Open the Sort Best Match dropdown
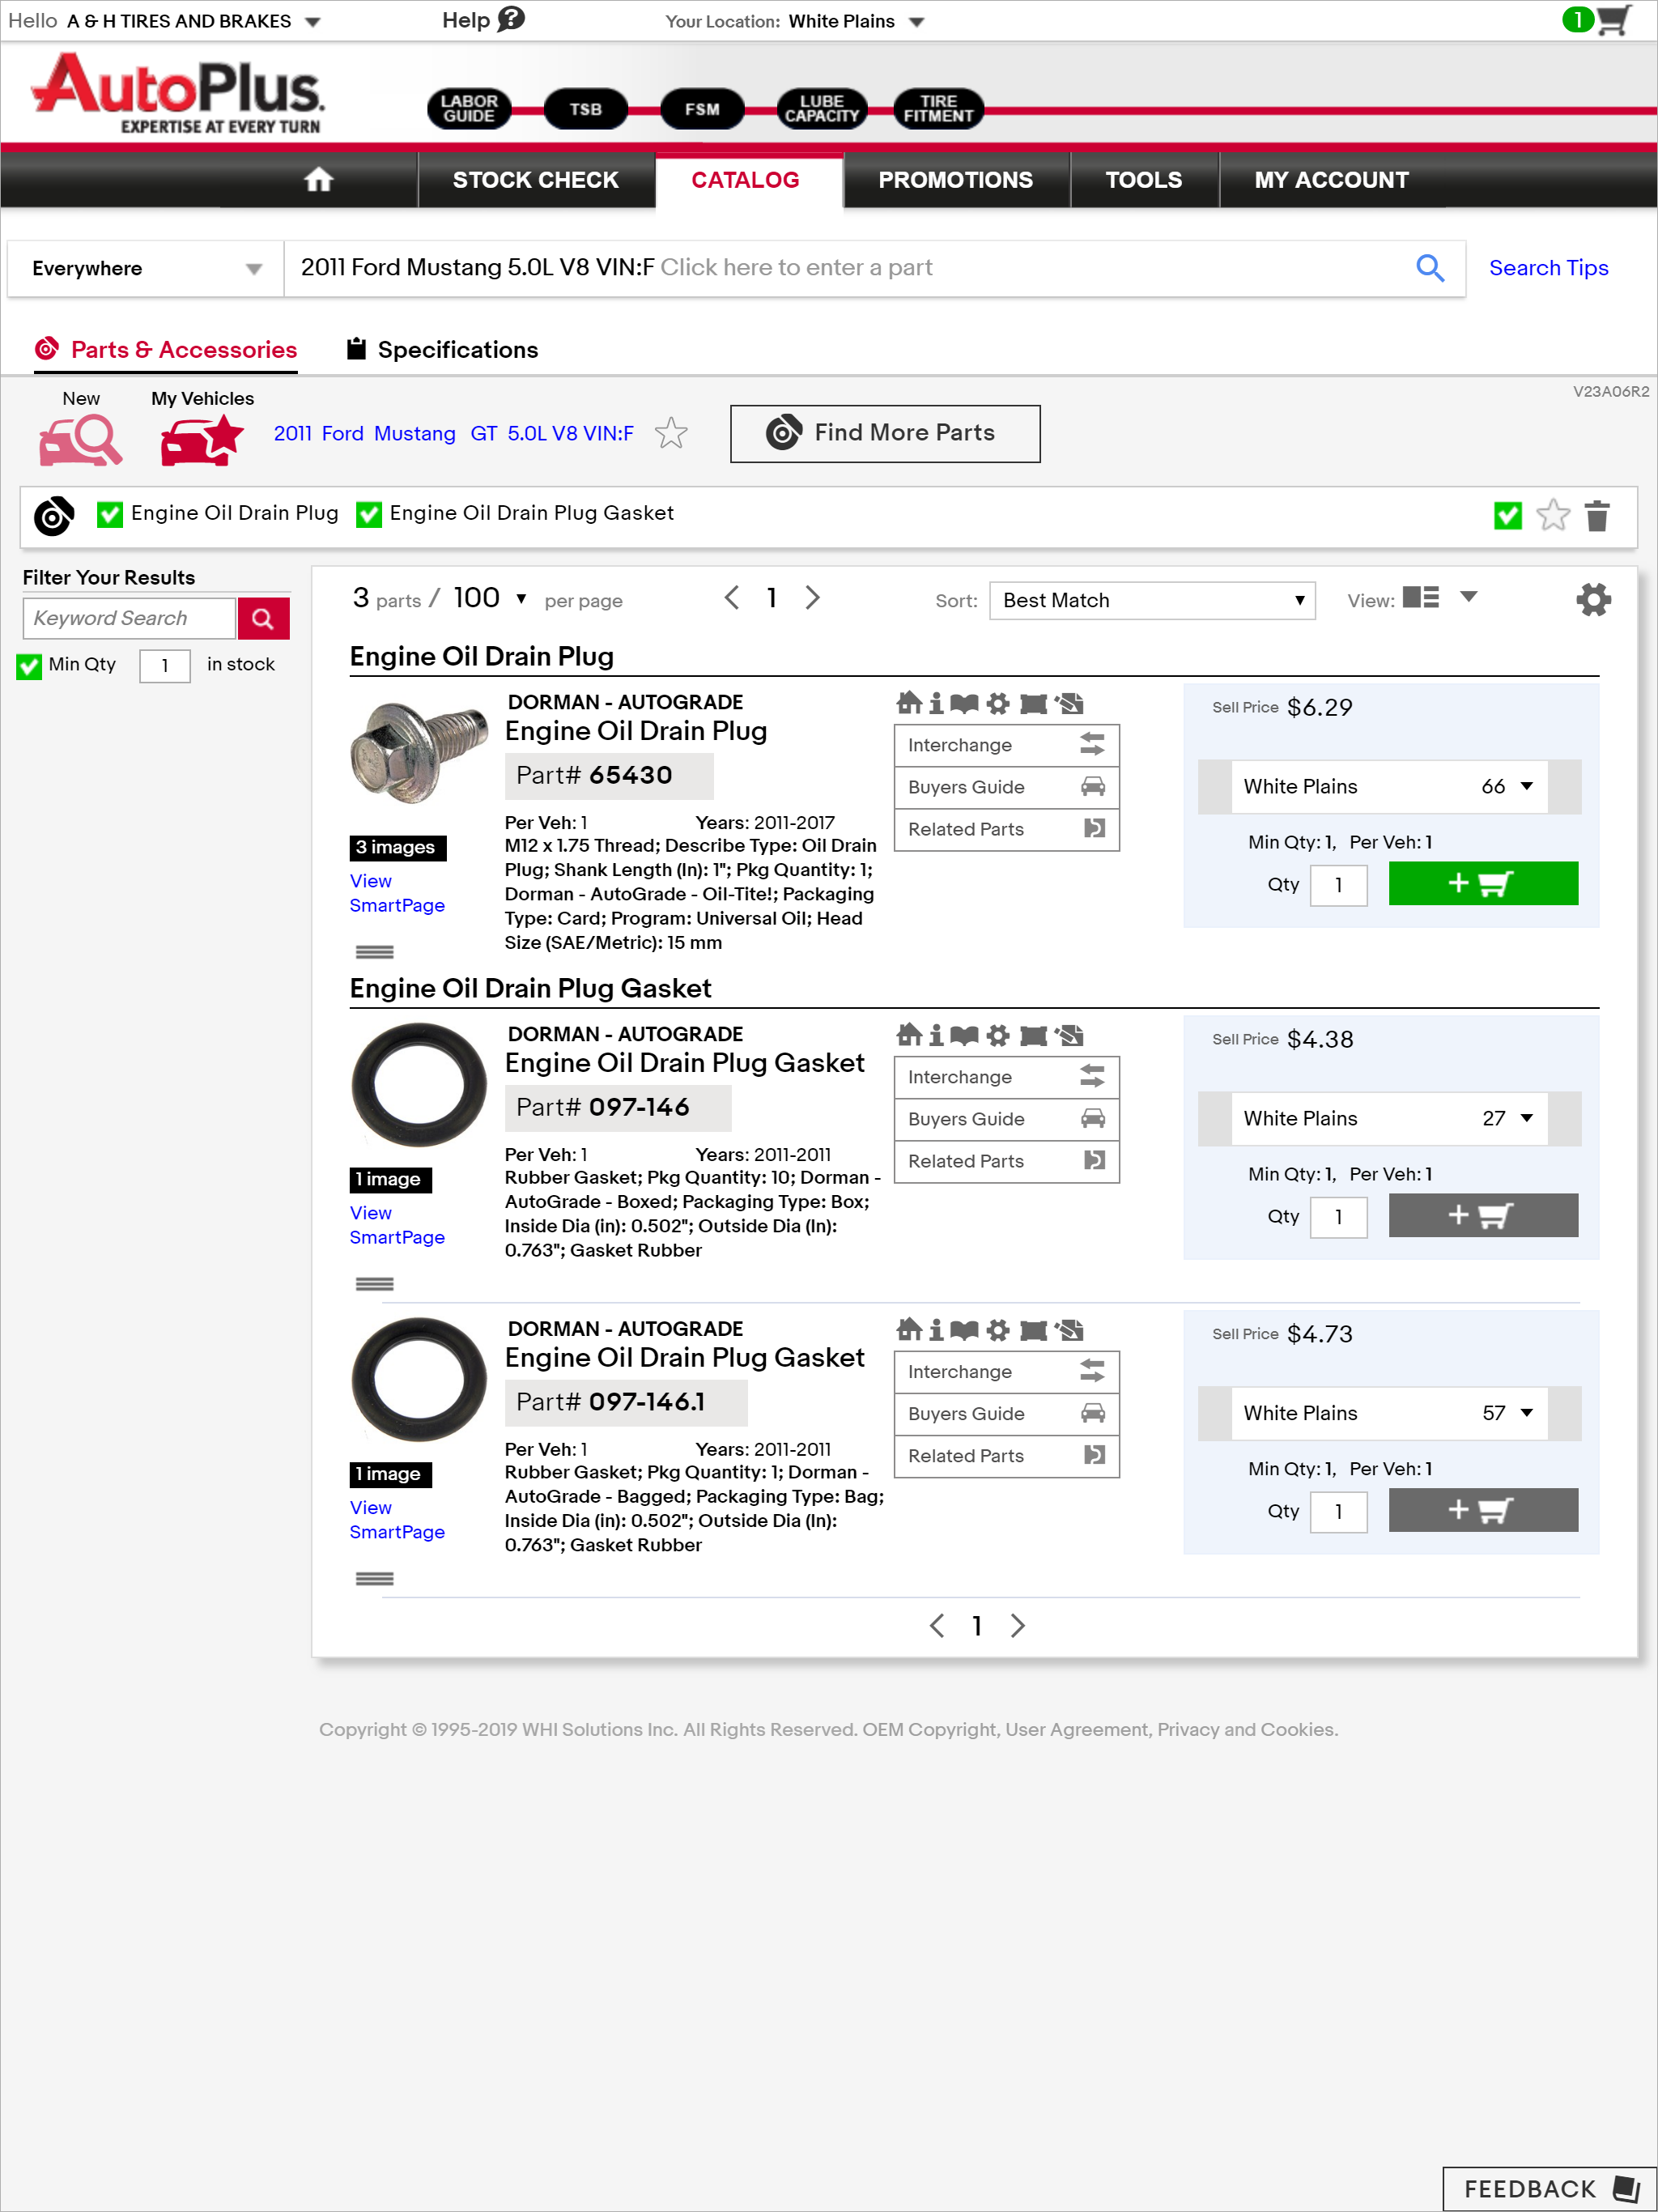The image size is (1658, 2212). pyautogui.click(x=1151, y=600)
